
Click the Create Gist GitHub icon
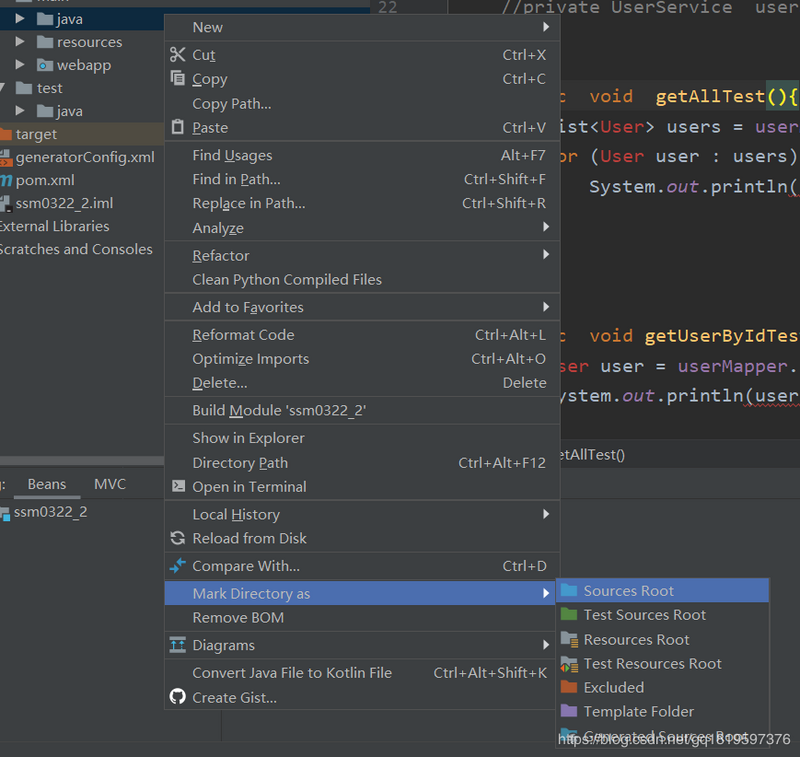point(178,697)
